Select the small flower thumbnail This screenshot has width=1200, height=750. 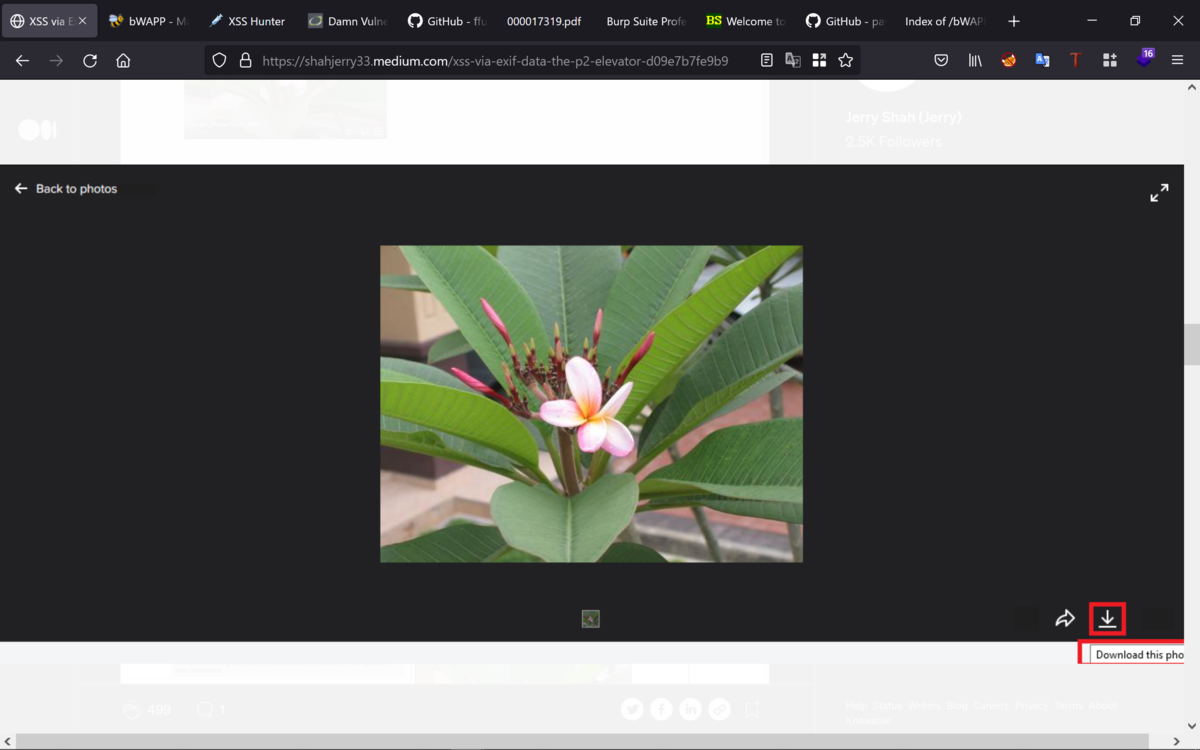(591, 619)
